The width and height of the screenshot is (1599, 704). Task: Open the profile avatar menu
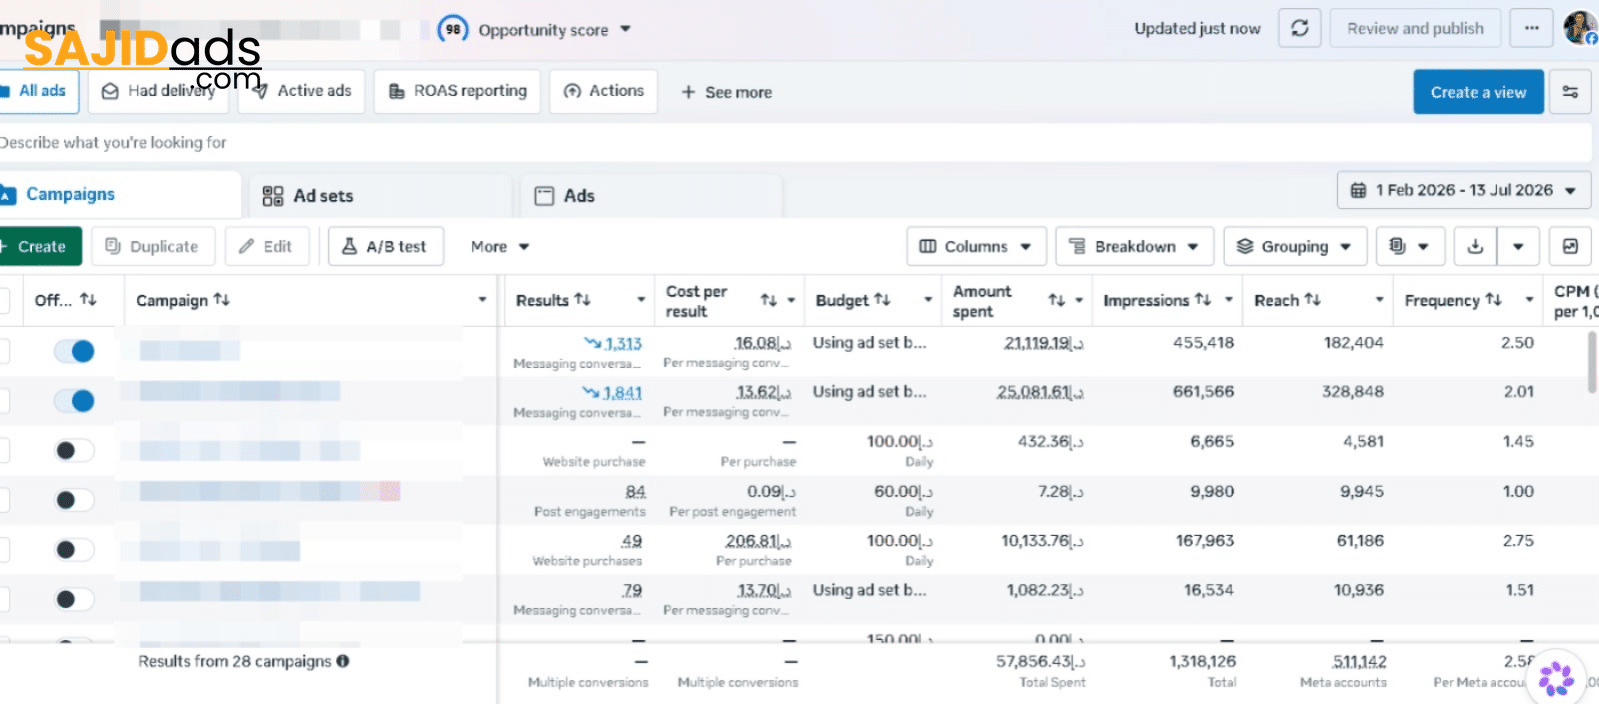(1580, 28)
